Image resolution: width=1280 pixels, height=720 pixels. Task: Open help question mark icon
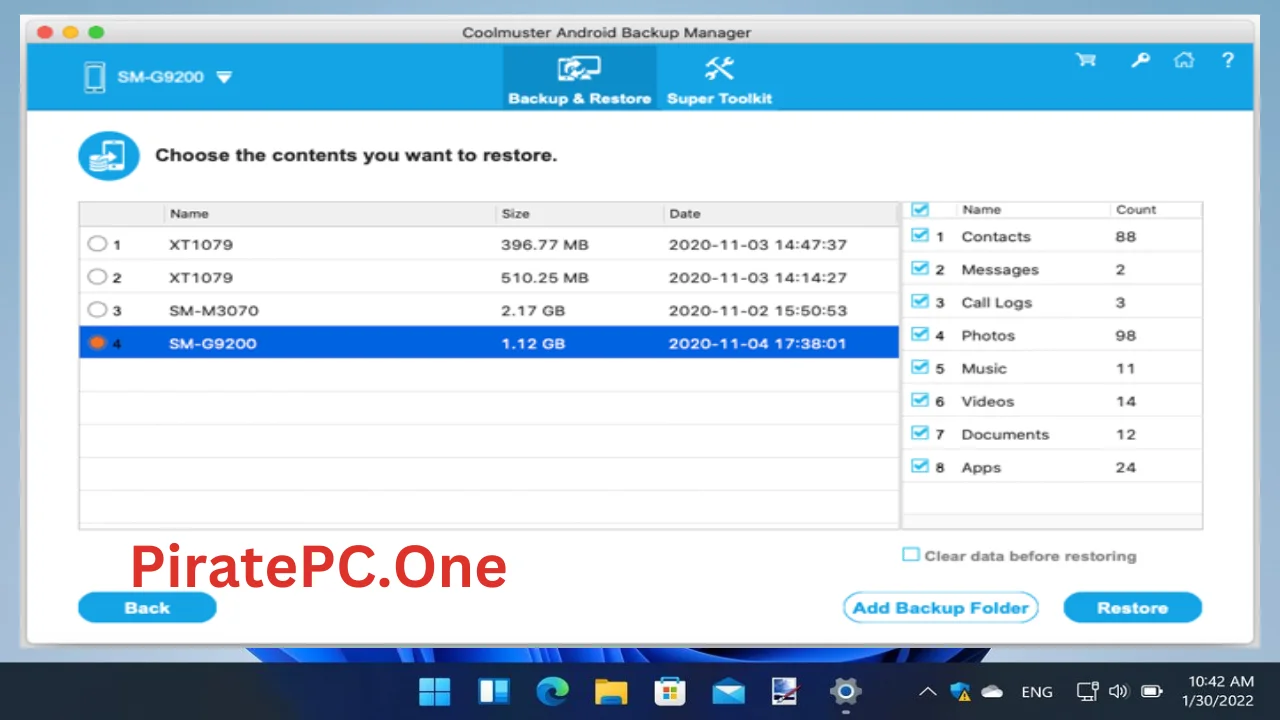click(x=1228, y=60)
